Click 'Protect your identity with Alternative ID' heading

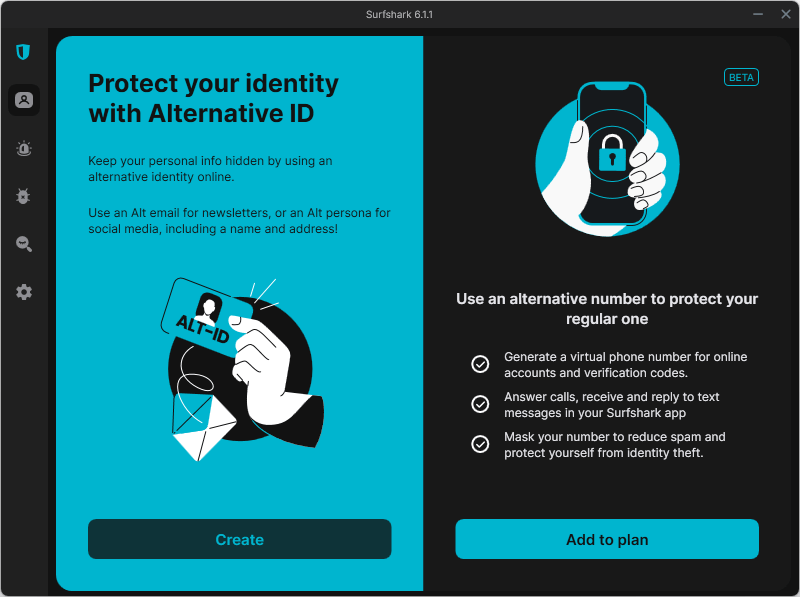(213, 98)
